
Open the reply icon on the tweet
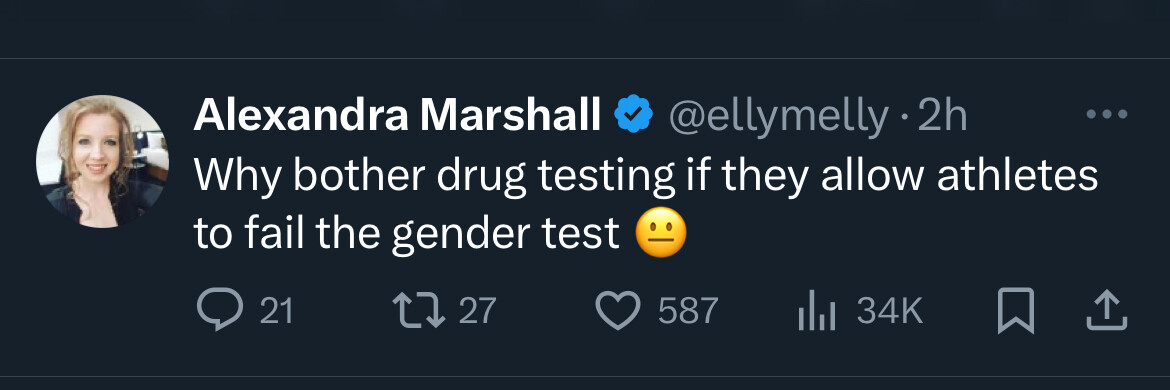coord(219,310)
